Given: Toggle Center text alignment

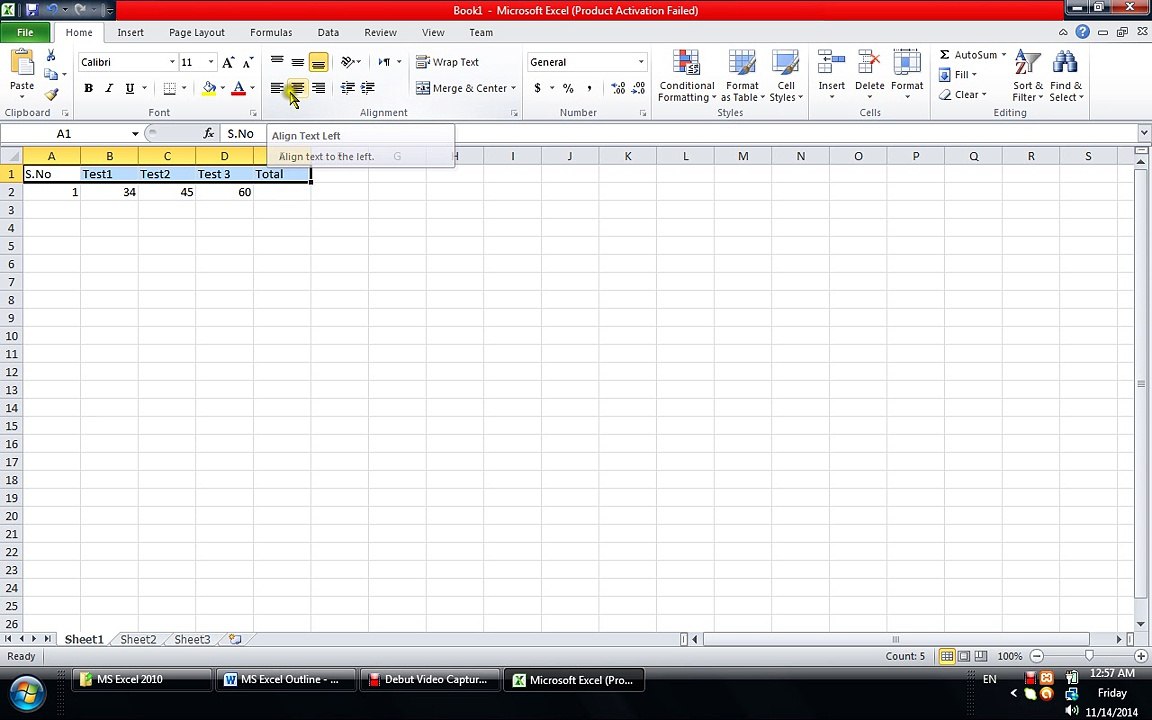Looking at the screenshot, I should coord(298,88).
